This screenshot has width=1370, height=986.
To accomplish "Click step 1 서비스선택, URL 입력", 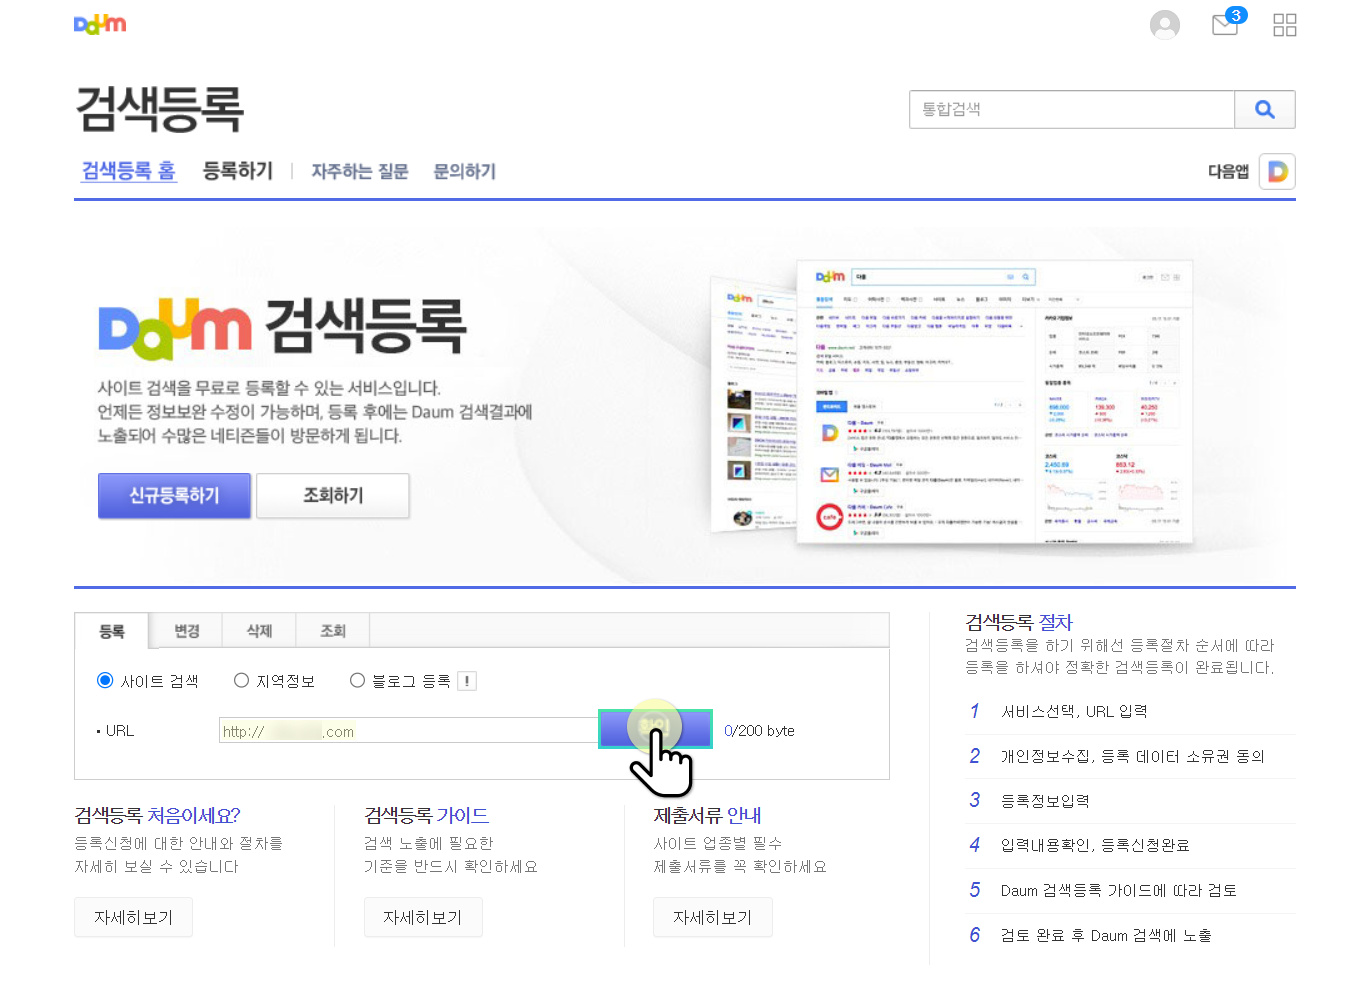I will click(x=1074, y=711).
